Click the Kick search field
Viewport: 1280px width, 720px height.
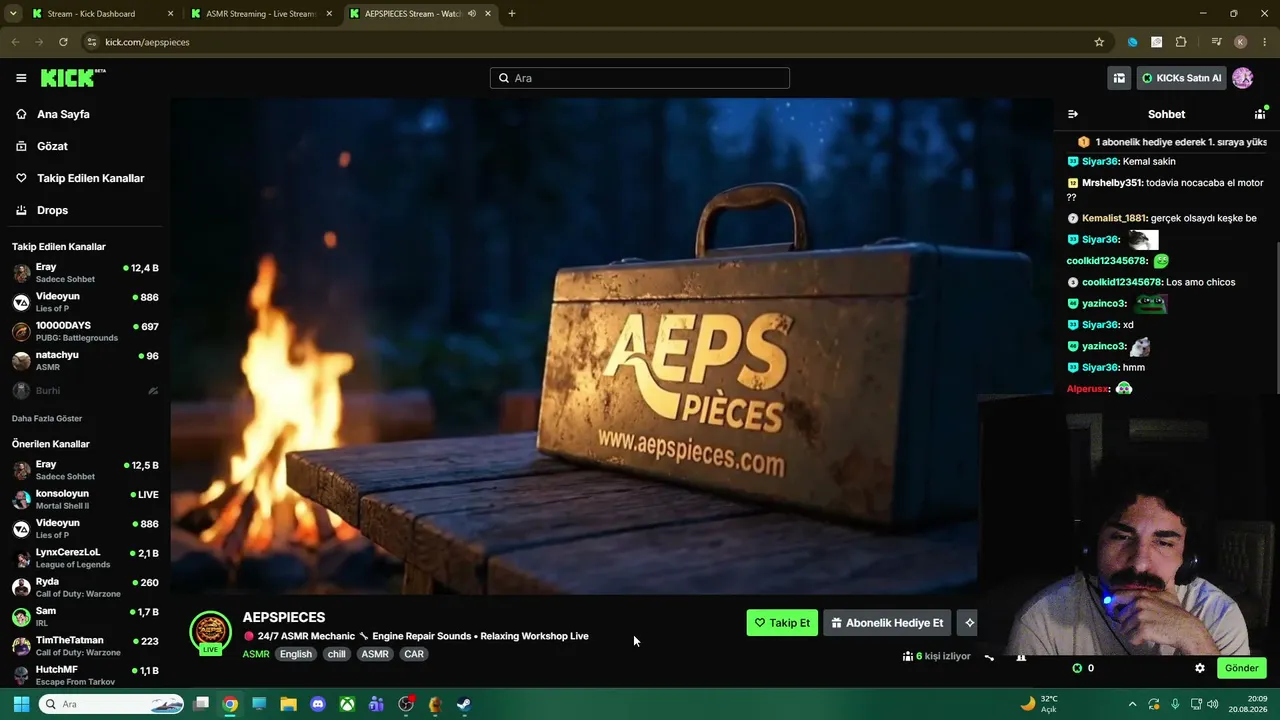(640, 78)
